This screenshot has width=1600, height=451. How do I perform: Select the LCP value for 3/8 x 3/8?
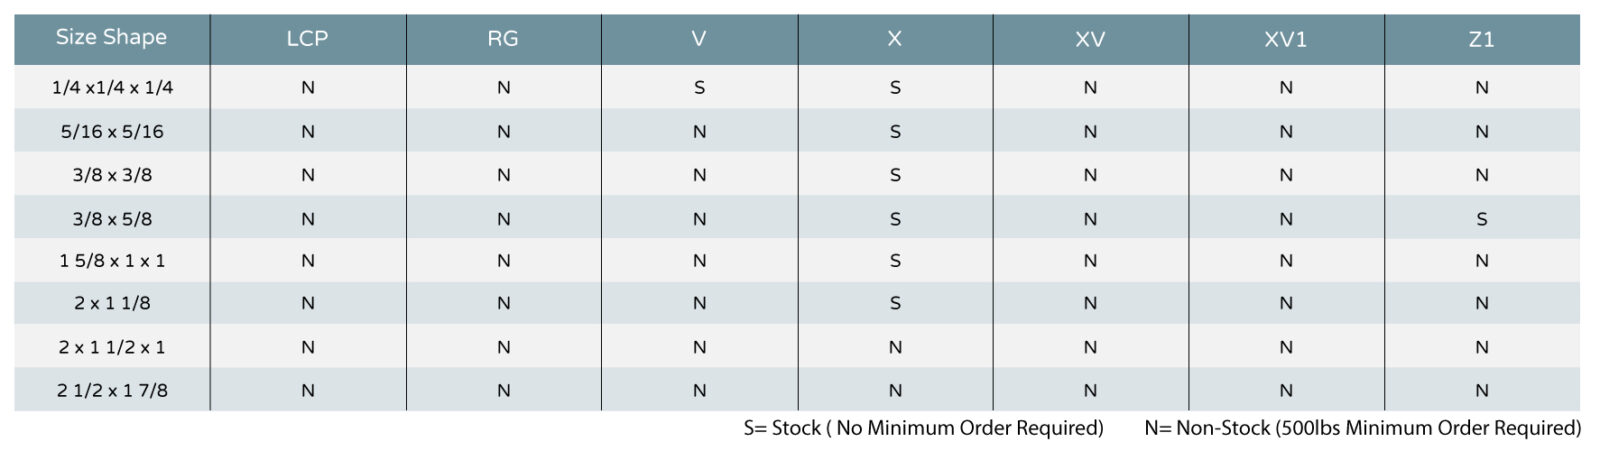click(x=308, y=175)
